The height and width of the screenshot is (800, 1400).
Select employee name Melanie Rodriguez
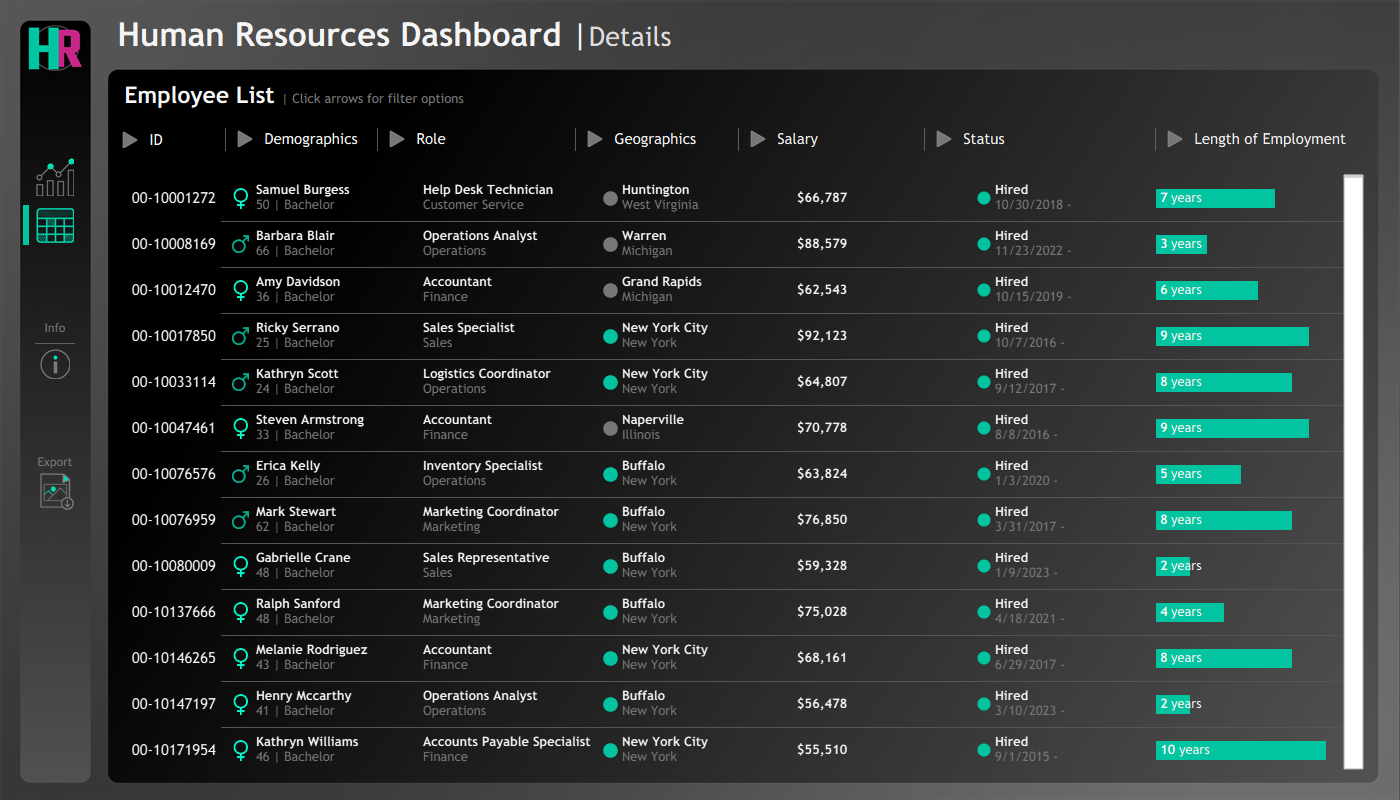pyautogui.click(x=311, y=650)
